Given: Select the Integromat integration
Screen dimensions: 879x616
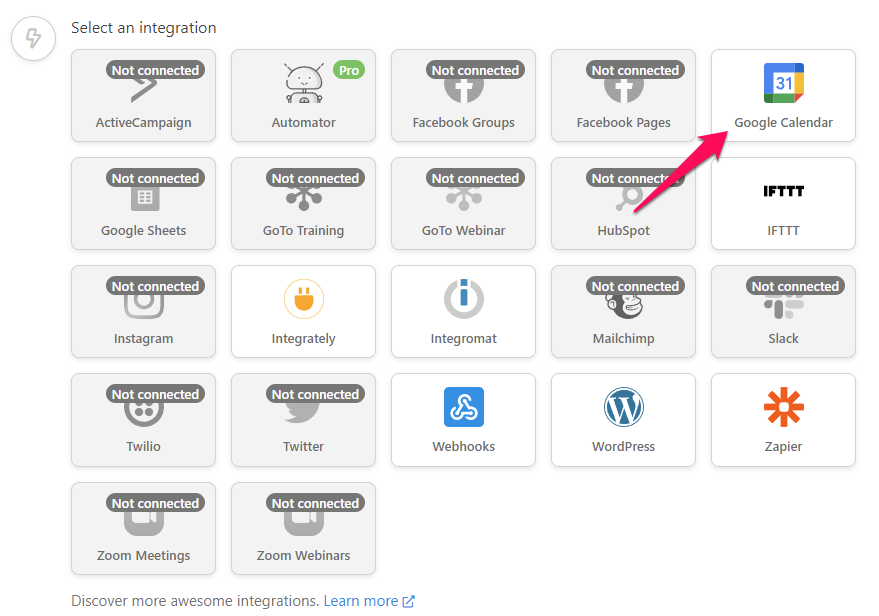Looking at the screenshot, I should (x=464, y=312).
